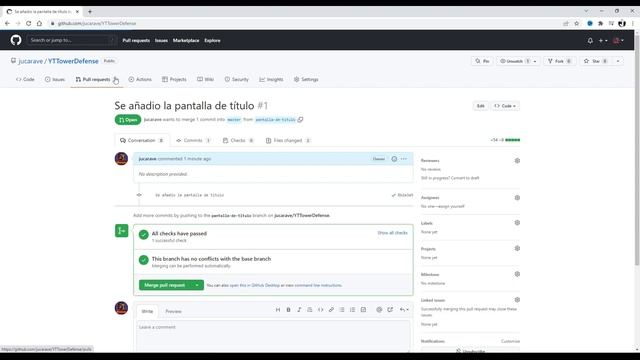
Task: Switch to the Issues repository tab
Action: click(55, 79)
